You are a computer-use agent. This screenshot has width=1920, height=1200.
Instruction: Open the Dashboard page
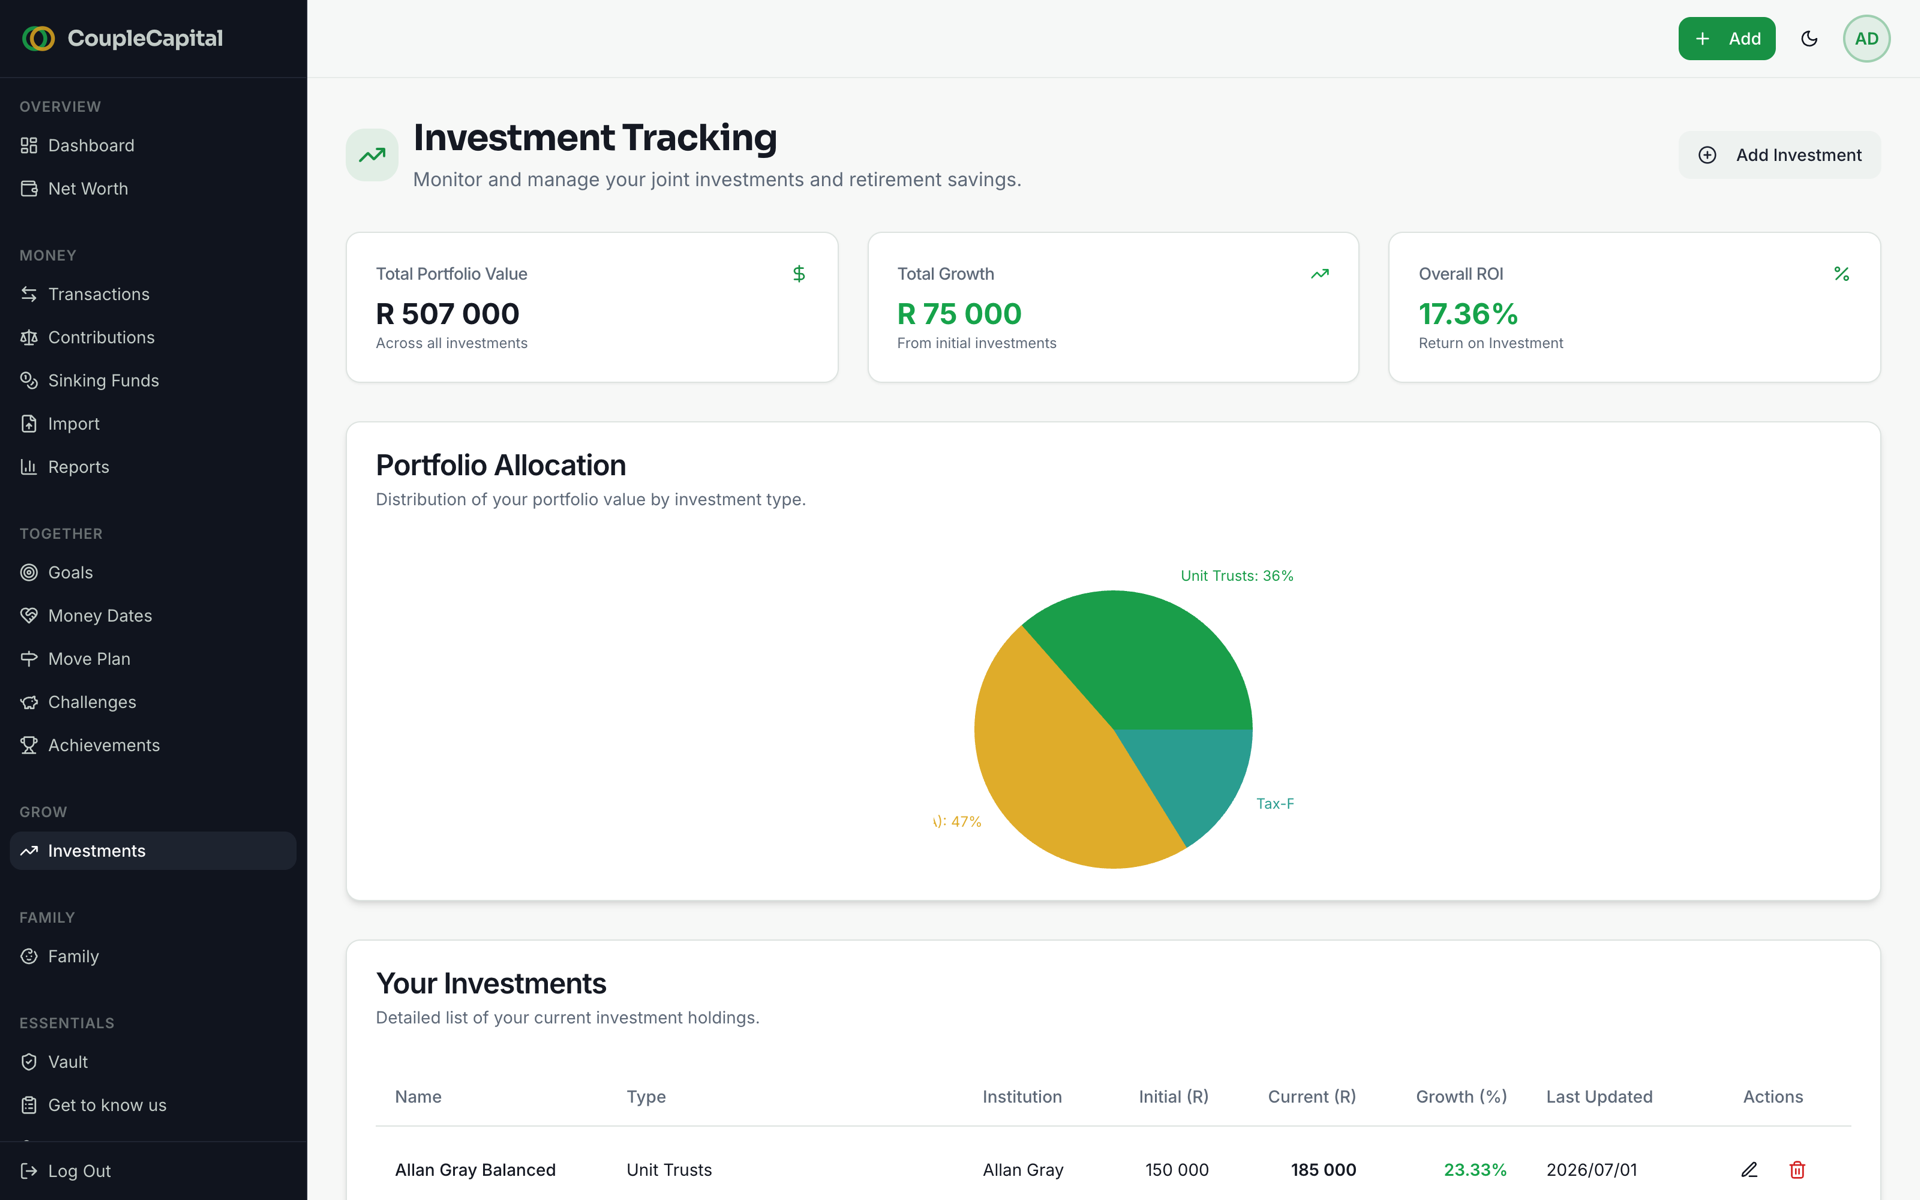[153, 146]
